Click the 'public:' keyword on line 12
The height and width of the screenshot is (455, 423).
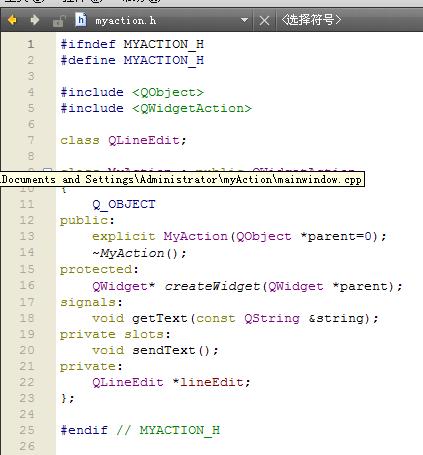[x=87, y=220]
